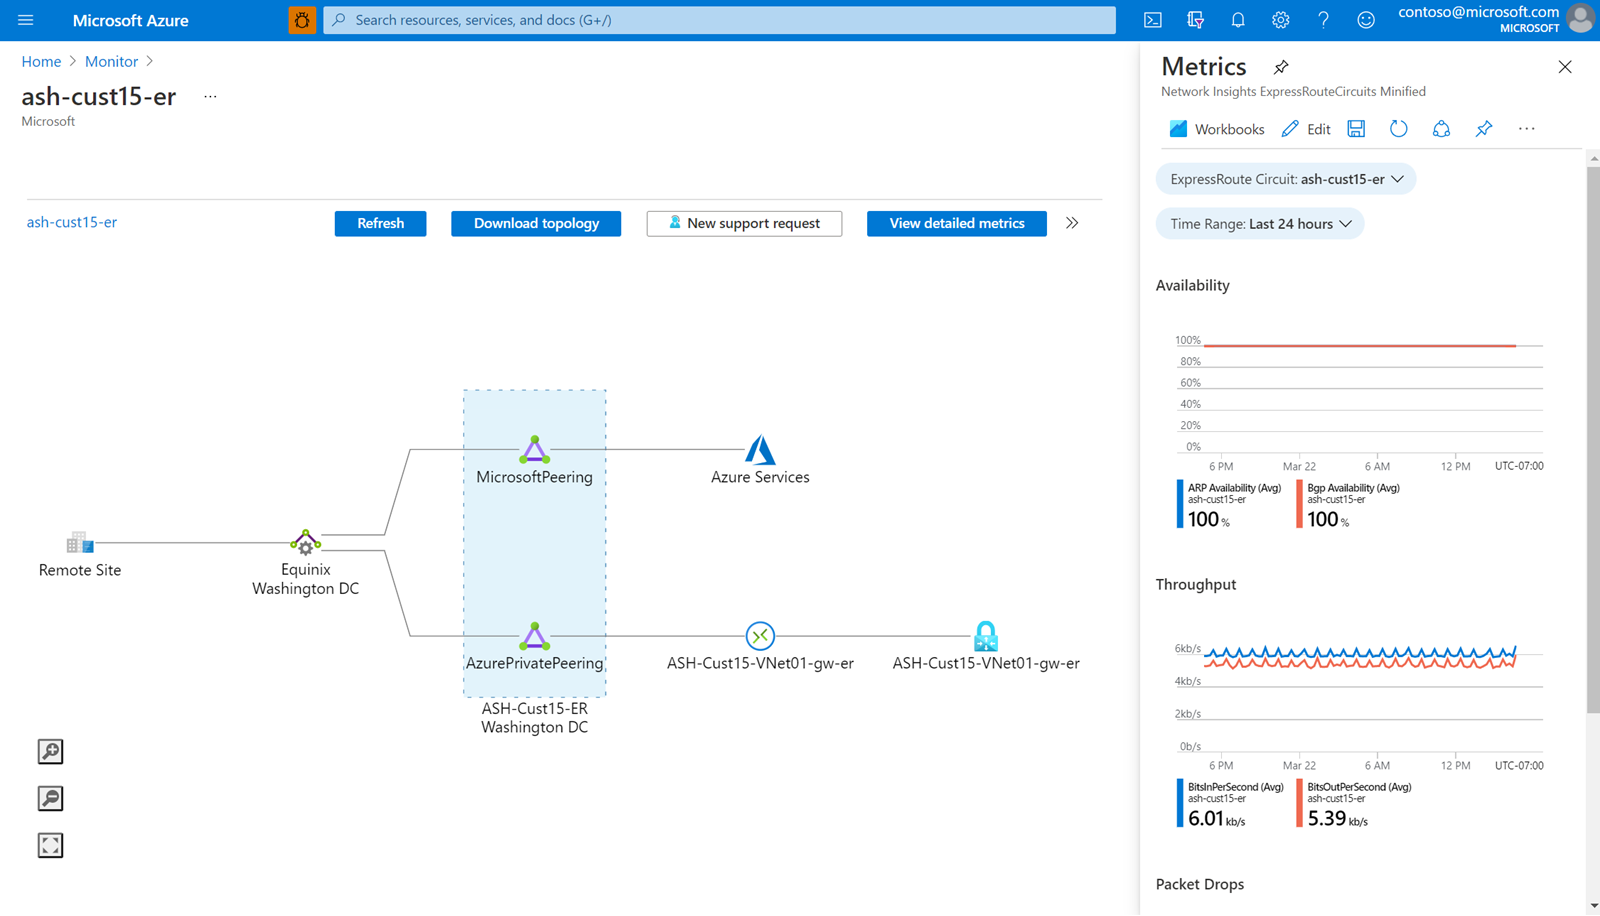Fit the topology to screen

point(50,846)
